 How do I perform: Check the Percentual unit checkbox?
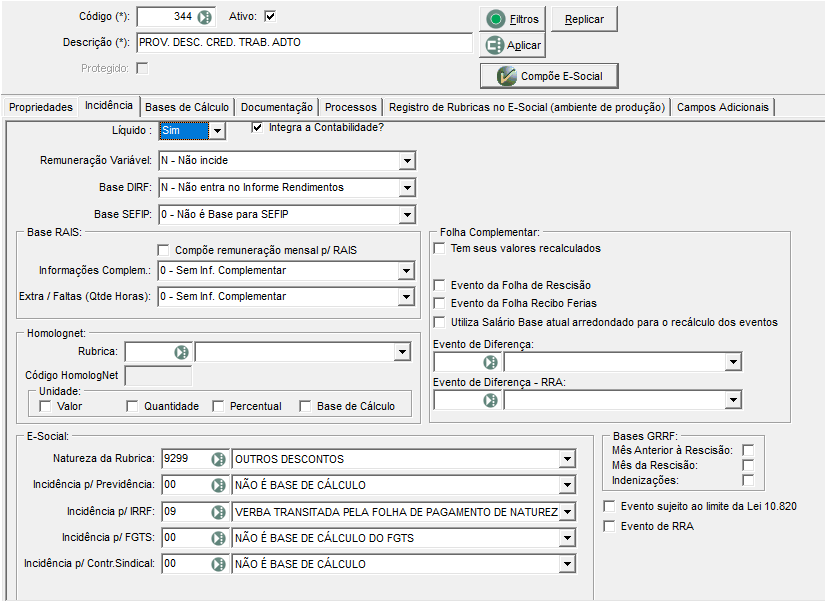(x=218, y=406)
